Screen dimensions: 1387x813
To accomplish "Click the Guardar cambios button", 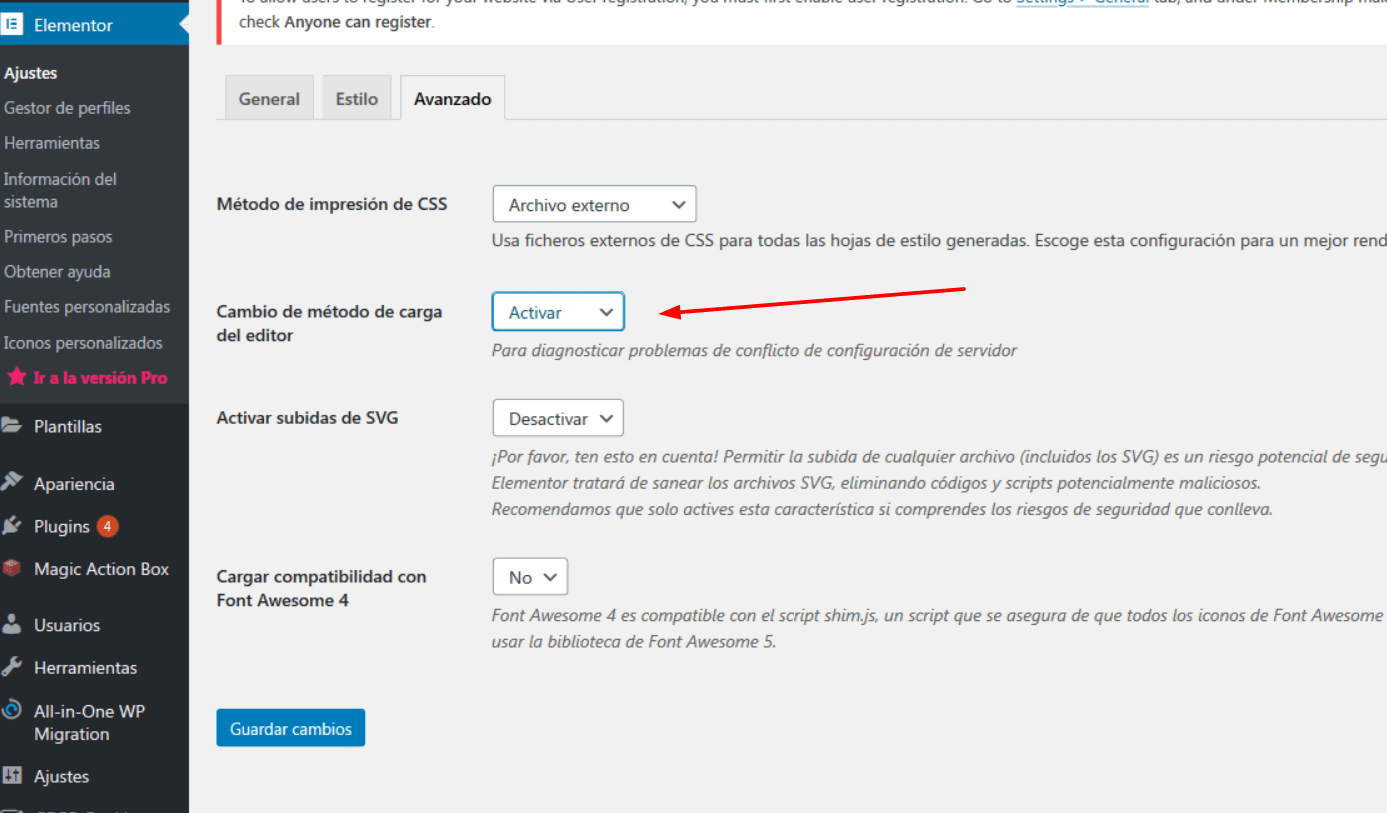I will (x=291, y=728).
